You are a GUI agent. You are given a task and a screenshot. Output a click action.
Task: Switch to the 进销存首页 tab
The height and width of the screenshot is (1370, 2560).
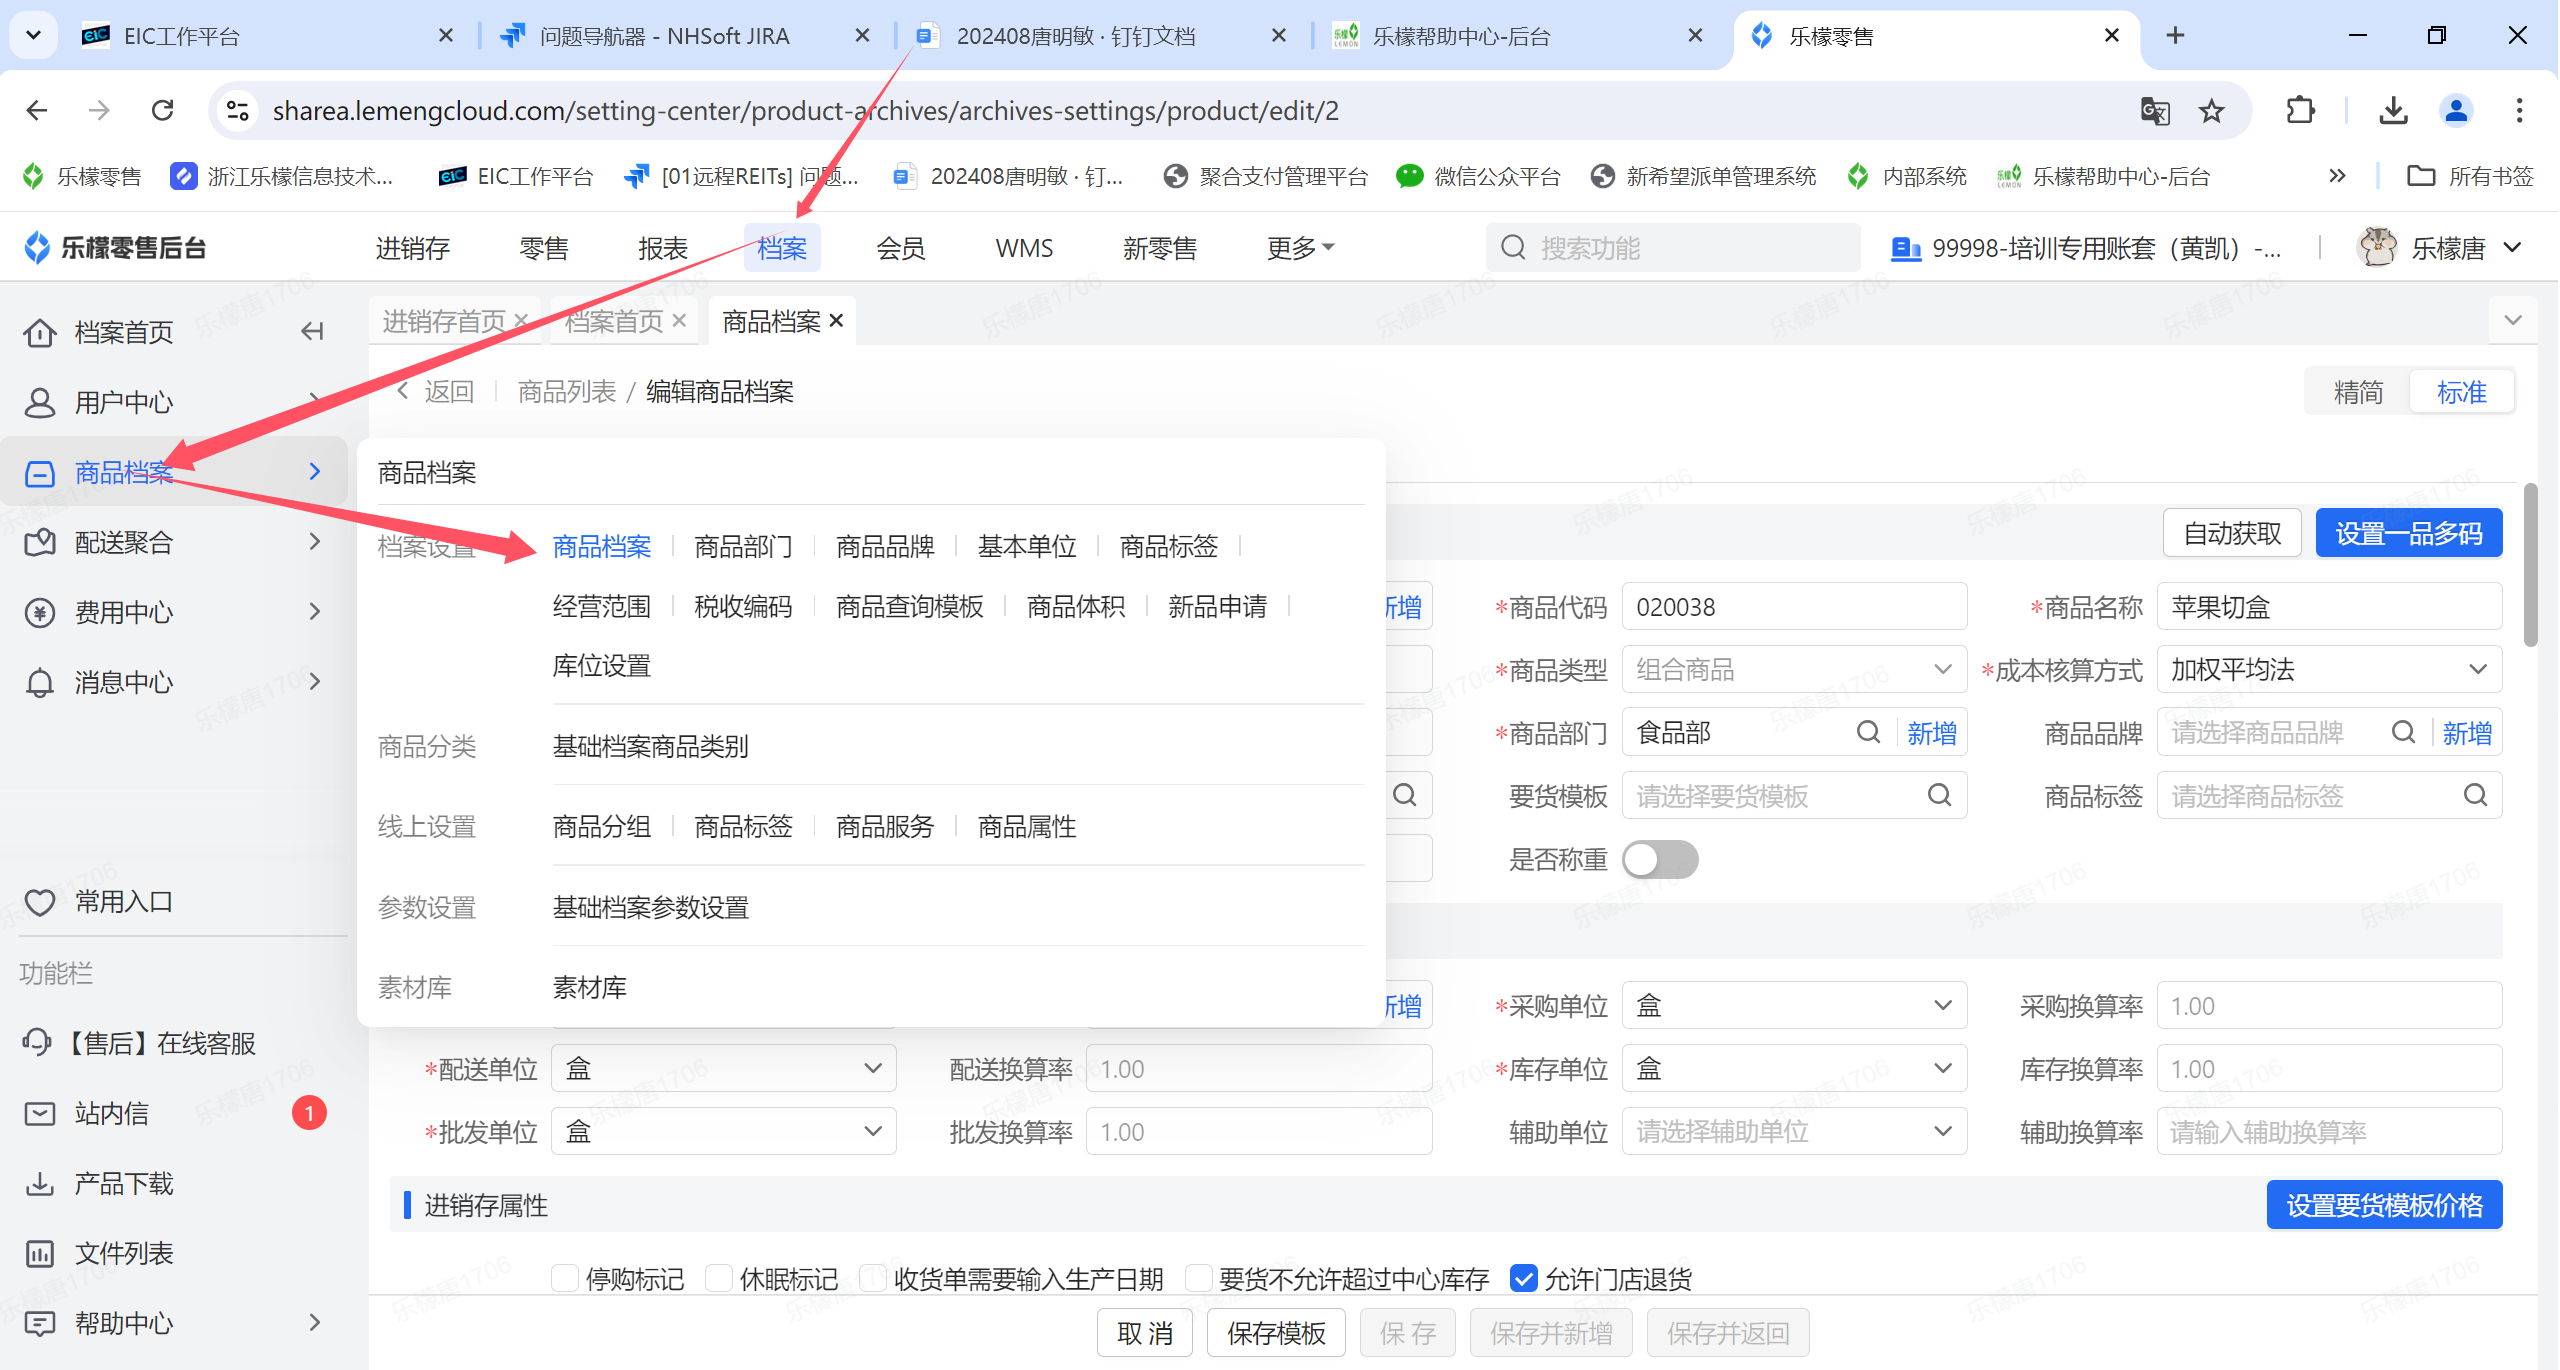click(444, 321)
